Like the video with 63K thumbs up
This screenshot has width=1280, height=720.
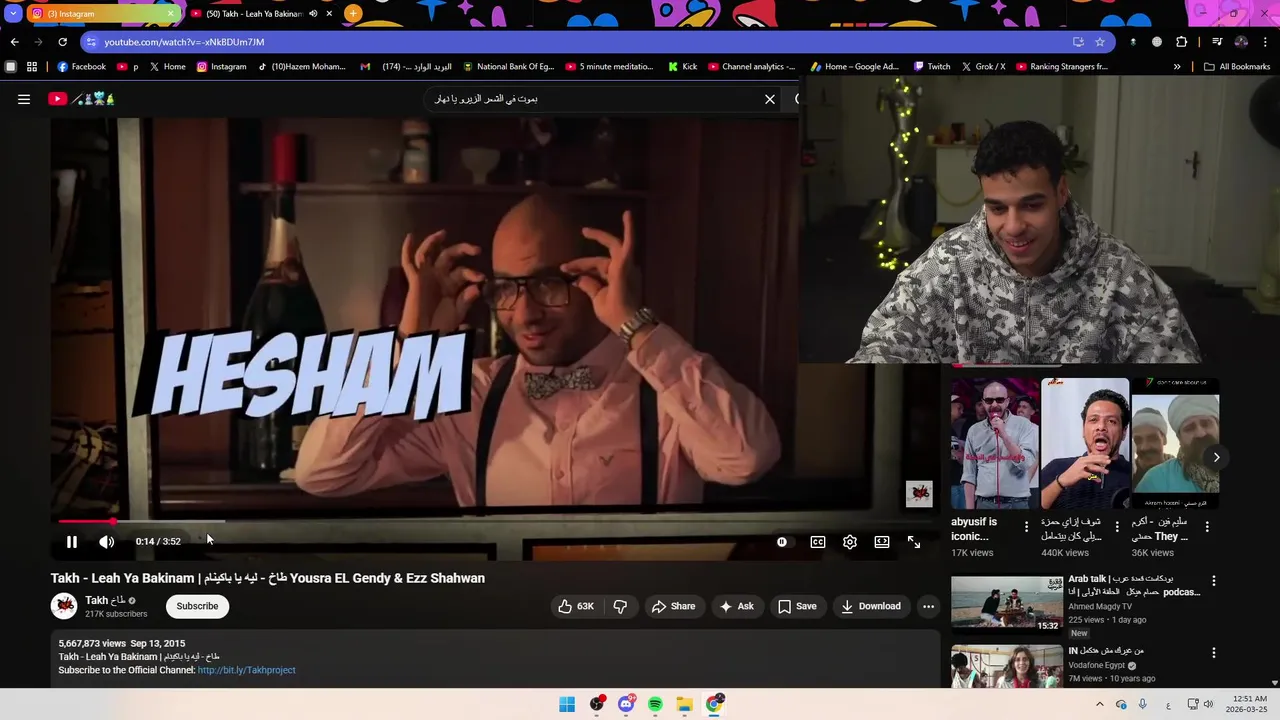click(x=576, y=606)
